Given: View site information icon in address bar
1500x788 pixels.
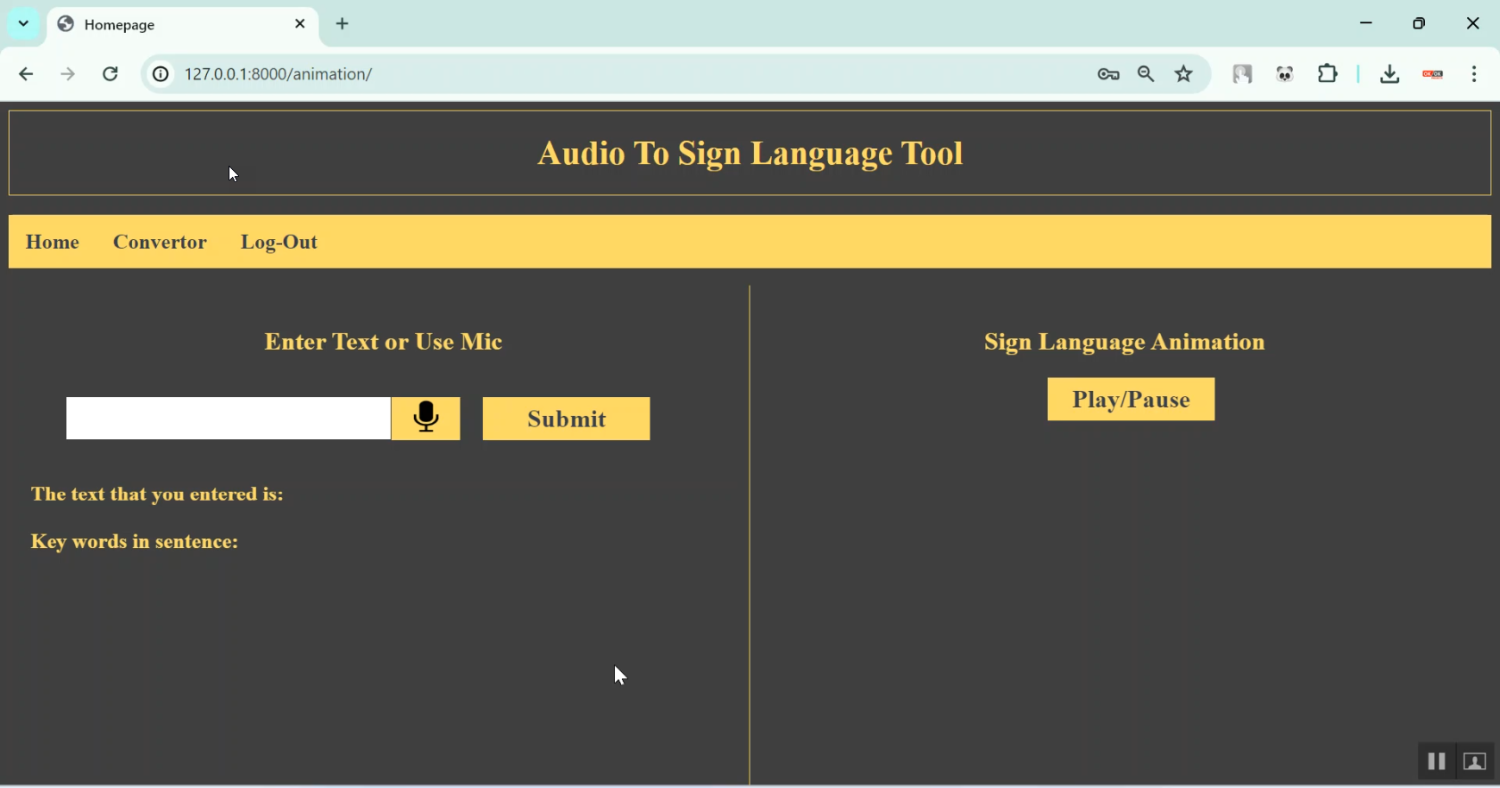Looking at the screenshot, I should point(160,74).
